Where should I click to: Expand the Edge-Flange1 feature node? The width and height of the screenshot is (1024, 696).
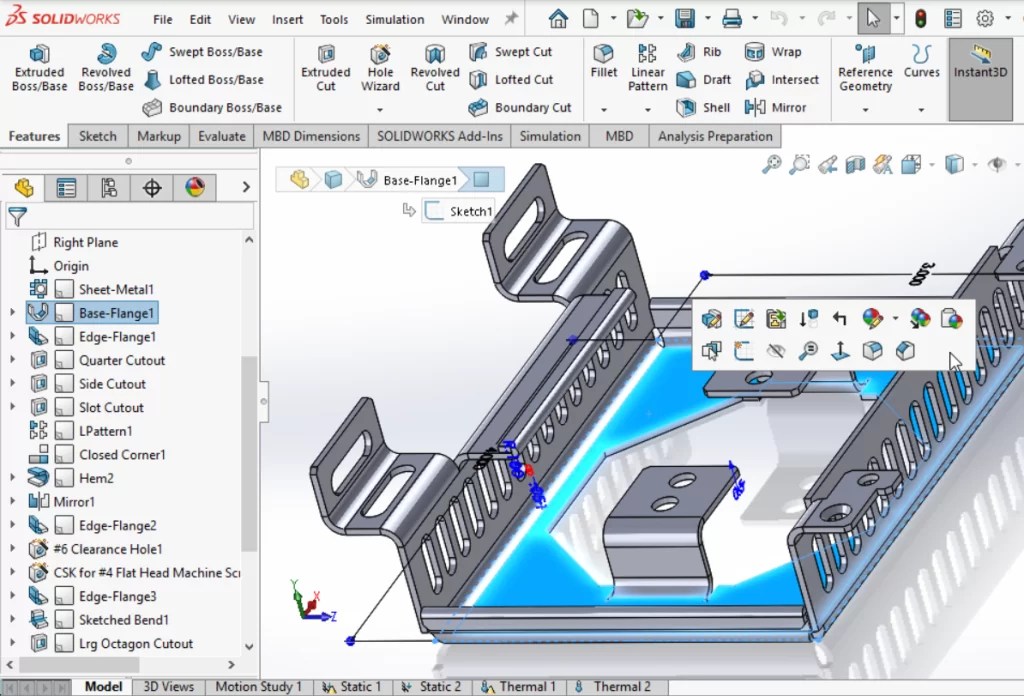[x=12, y=336]
